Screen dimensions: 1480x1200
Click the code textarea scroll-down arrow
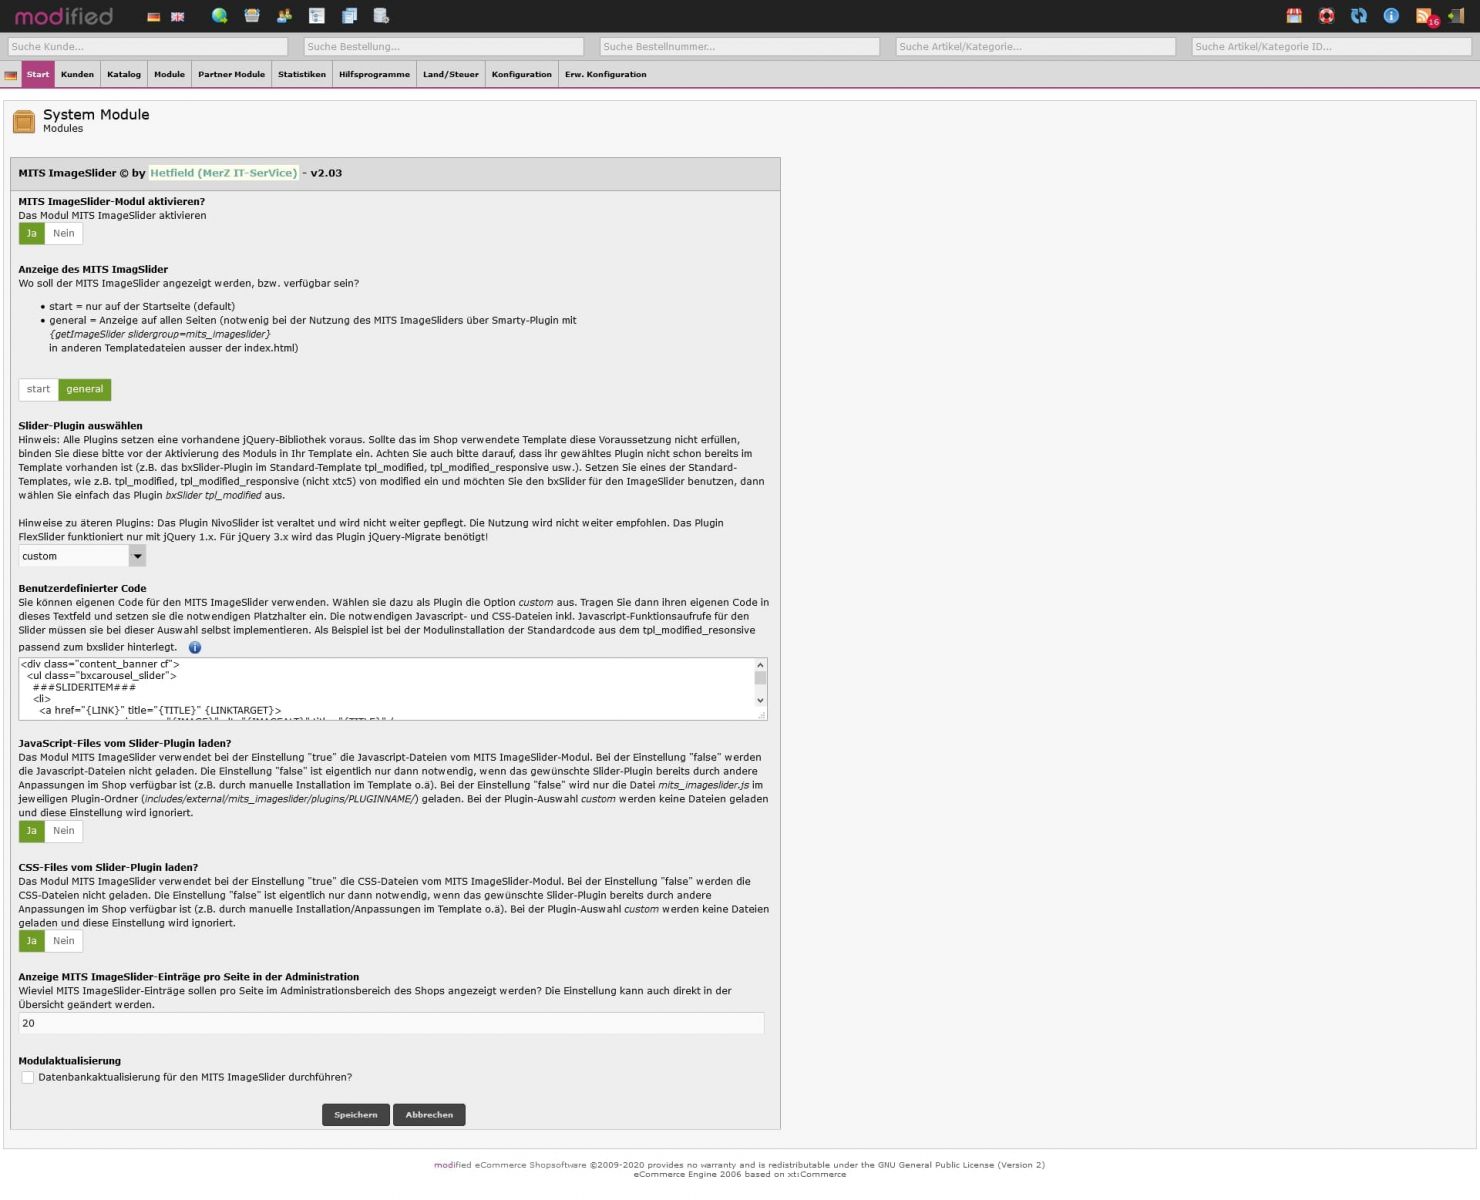pyautogui.click(x=761, y=701)
